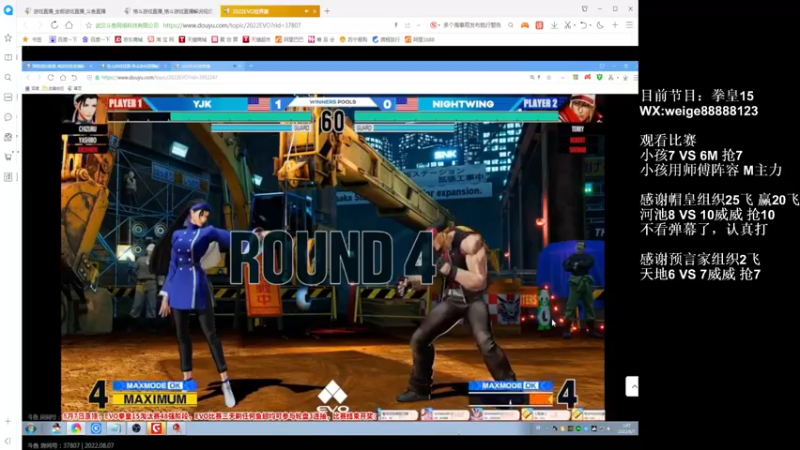
Task: Open downloads in the outer browser toolbar
Action: tap(554, 25)
